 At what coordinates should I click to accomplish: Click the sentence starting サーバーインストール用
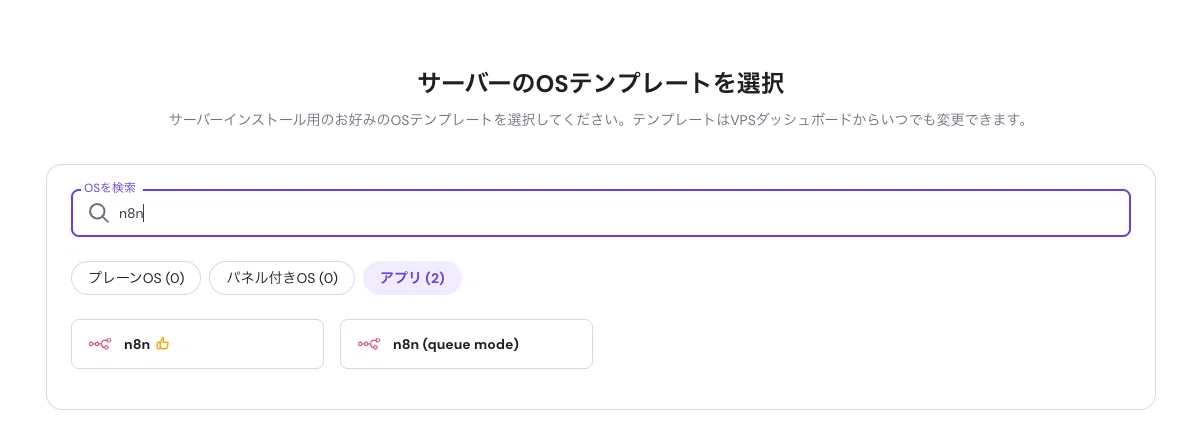click(395, 120)
